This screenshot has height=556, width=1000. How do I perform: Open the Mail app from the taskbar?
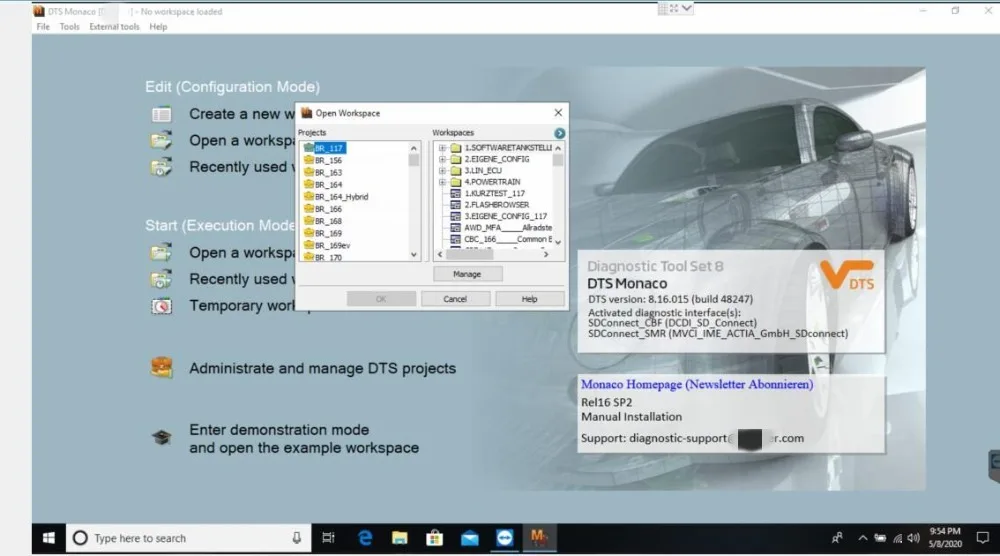click(x=470, y=538)
